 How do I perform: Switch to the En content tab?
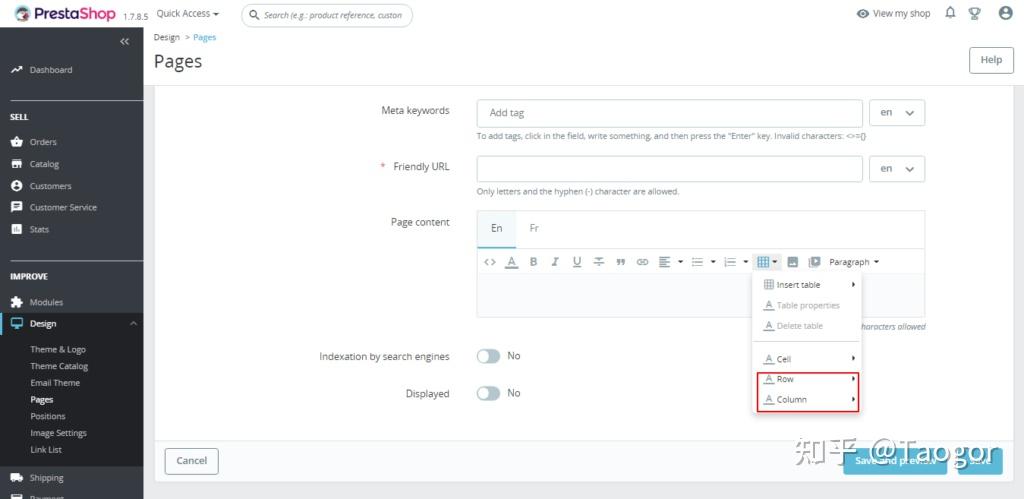[496, 229]
